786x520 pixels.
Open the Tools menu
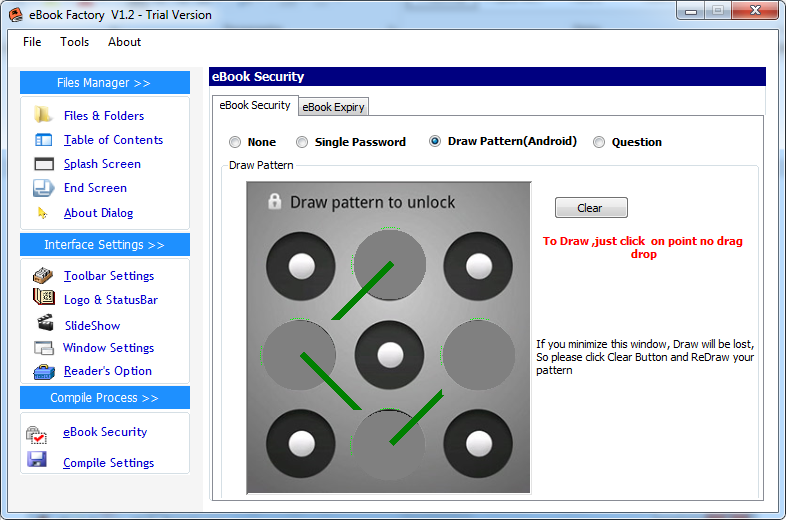click(74, 42)
